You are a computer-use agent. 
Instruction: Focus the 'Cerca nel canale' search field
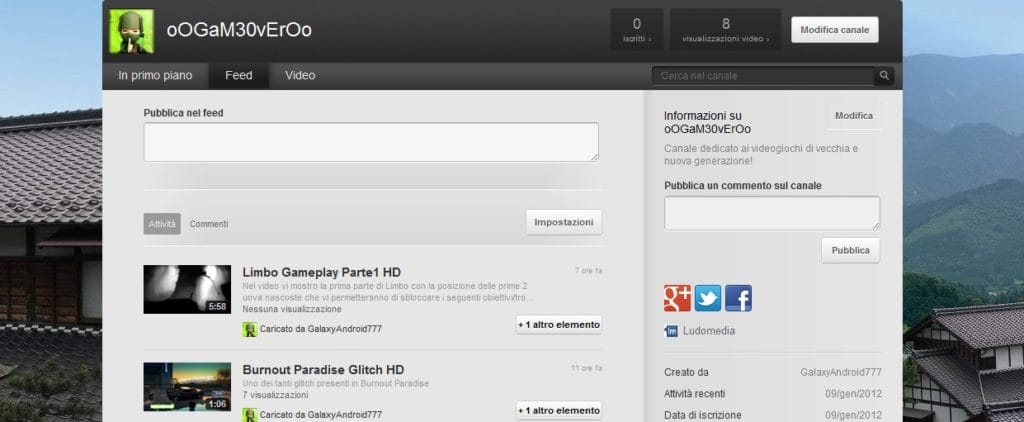tap(762, 76)
